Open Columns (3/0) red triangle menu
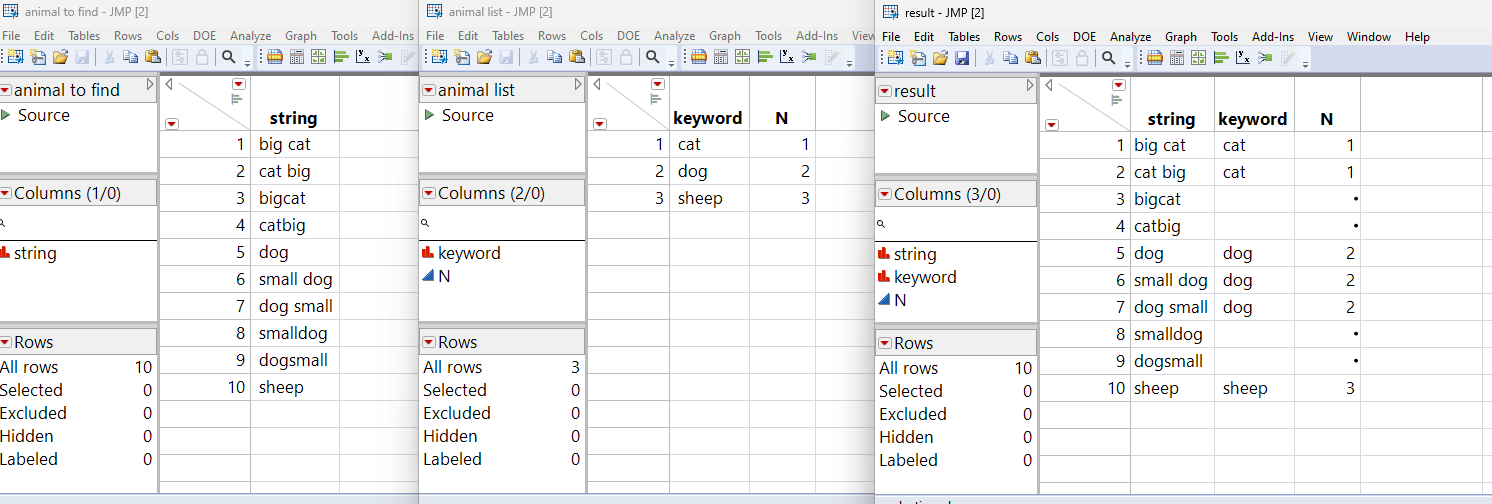 (x=884, y=194)
